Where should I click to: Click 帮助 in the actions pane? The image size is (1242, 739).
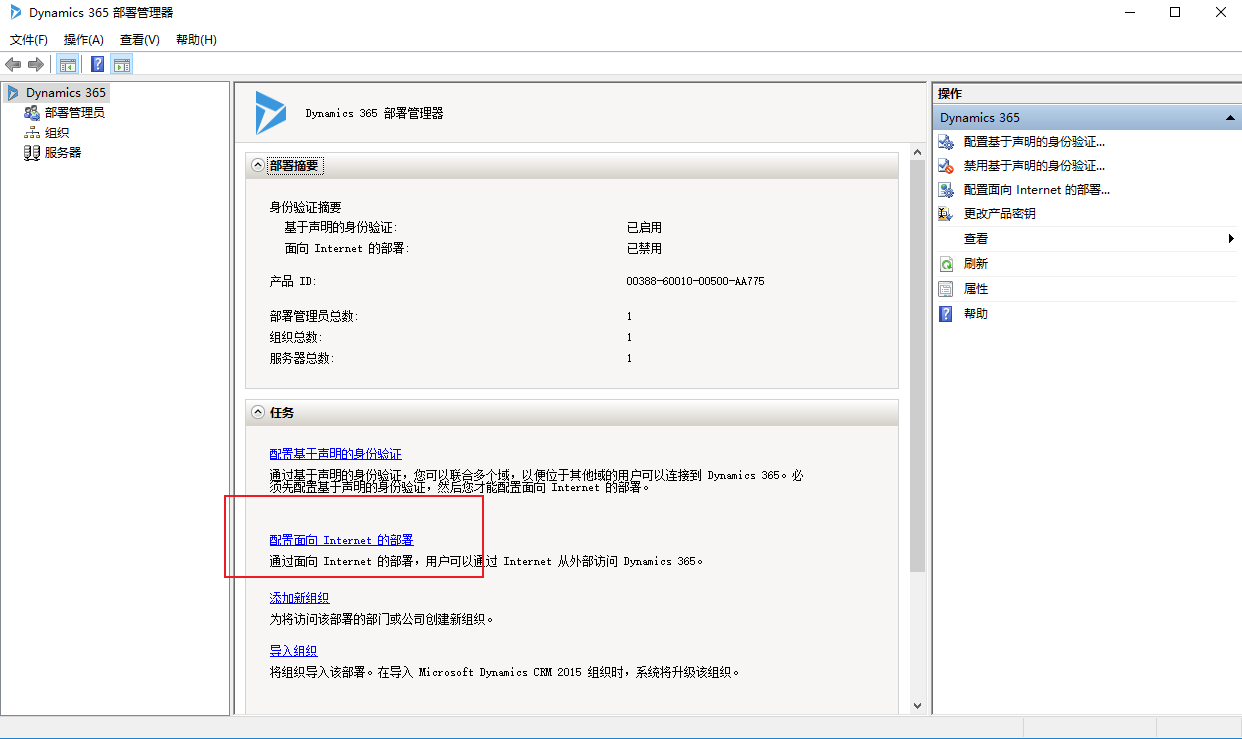pos(975,314)
